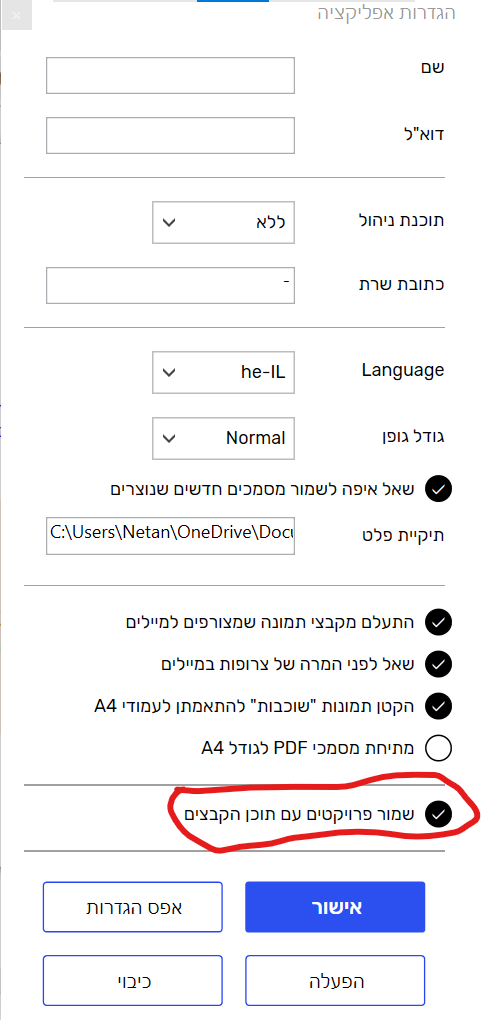Image resolution: width=482 pixels, height=1020 pixels.
Task: Click the 'תיקיית פלט' output folder path field
Action: coord(170,535)
